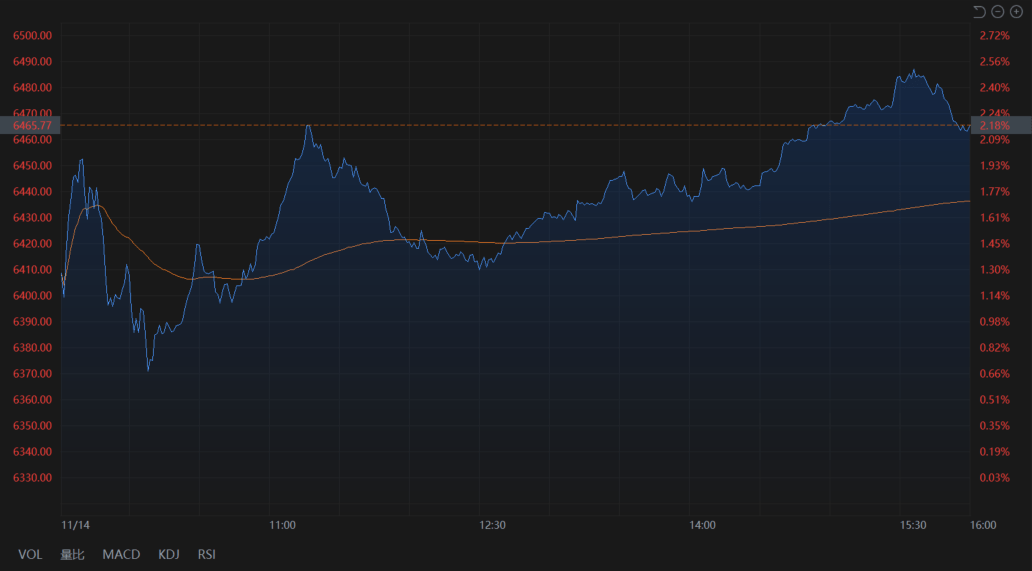Click the current price label 6465.77
Viewport: 1032px width, 571px height.
click(30, 125)
